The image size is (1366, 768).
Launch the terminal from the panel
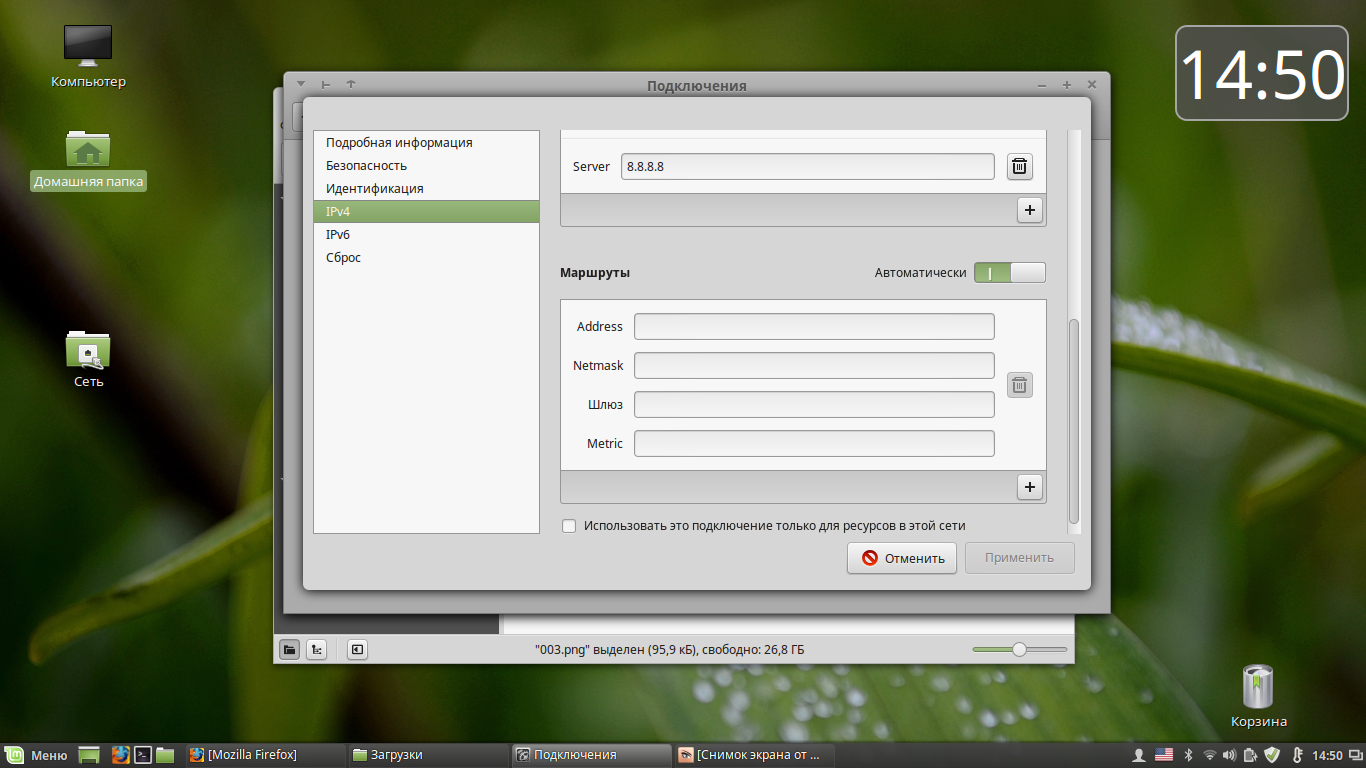tap(143, 755)
